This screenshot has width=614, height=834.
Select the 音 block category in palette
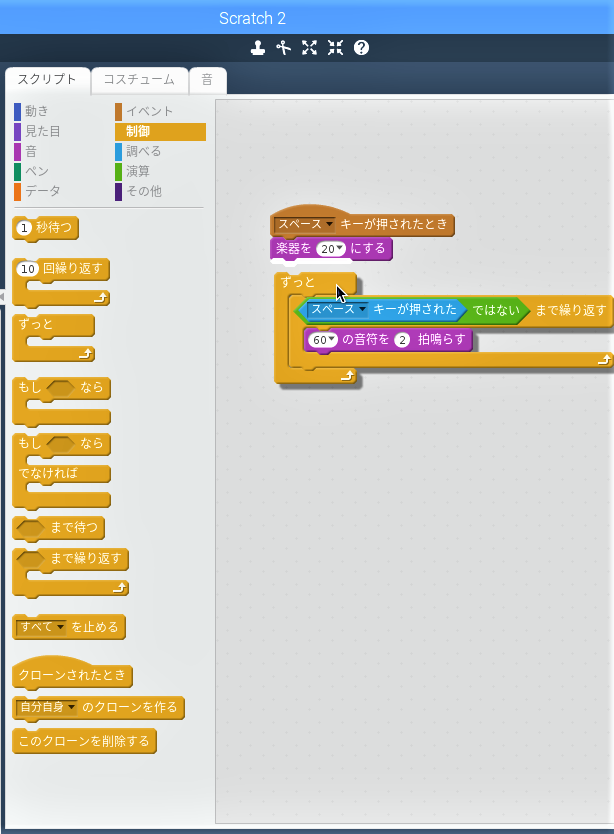pos(31,152)
